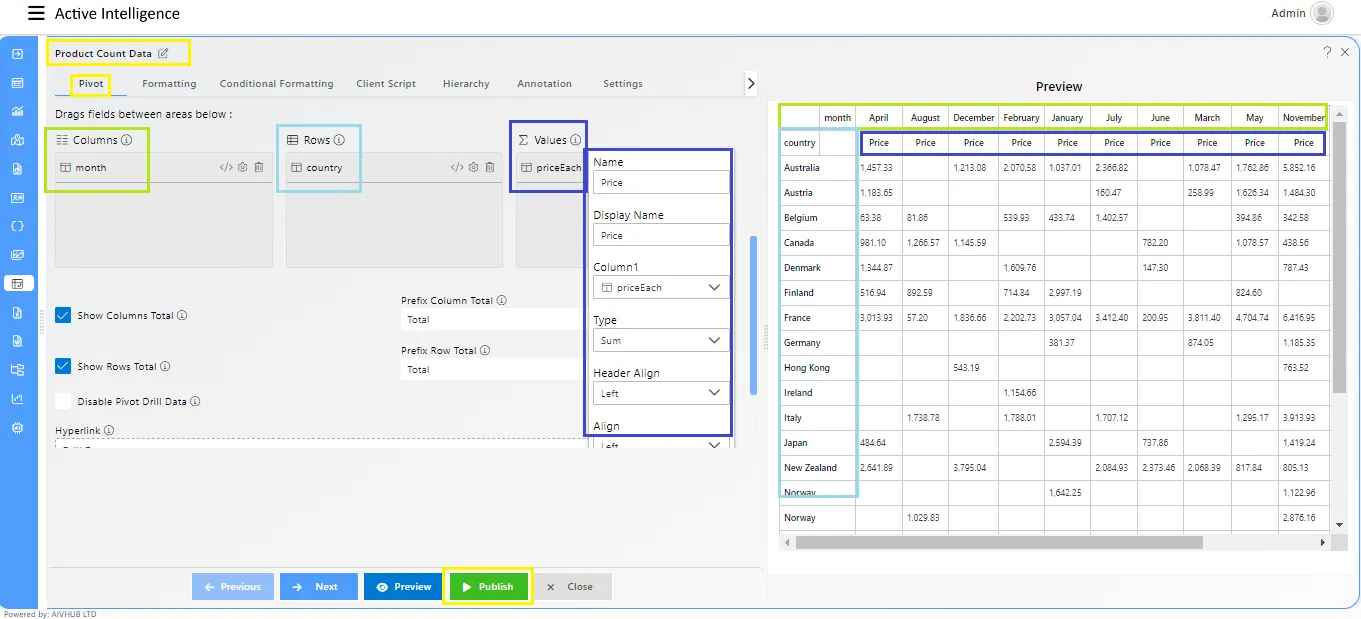Screen dimensions: 1361x619
Task: Switch to the Formatting tab
Action: 169,84
